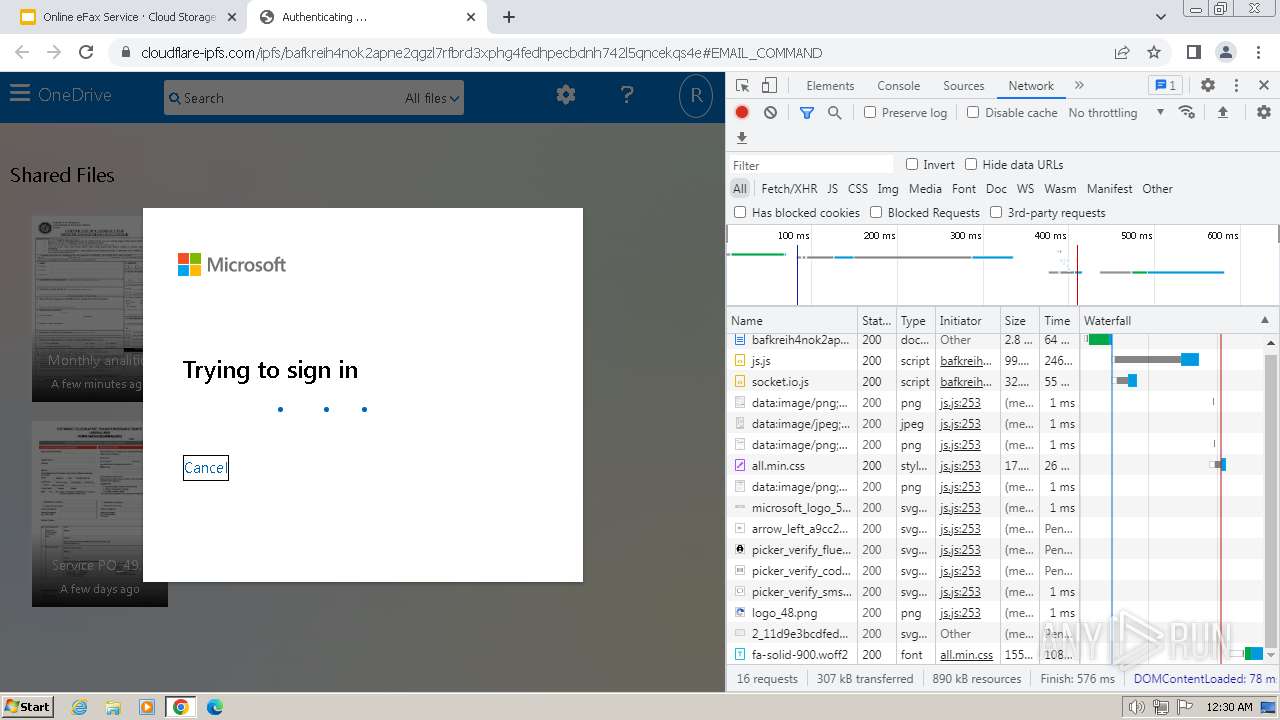Open the DevTools issues counter badge
This screenshot has width=1280, height=720.
pyautogui.click(x=1165, y=86)
